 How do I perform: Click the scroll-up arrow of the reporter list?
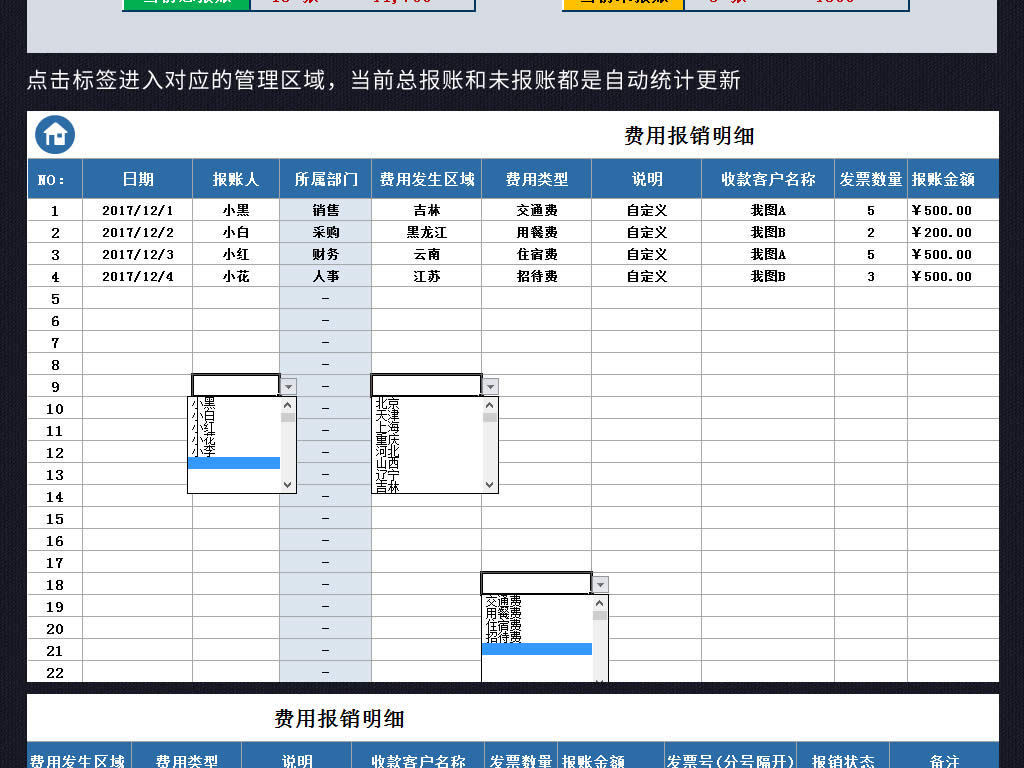point(287,404)
